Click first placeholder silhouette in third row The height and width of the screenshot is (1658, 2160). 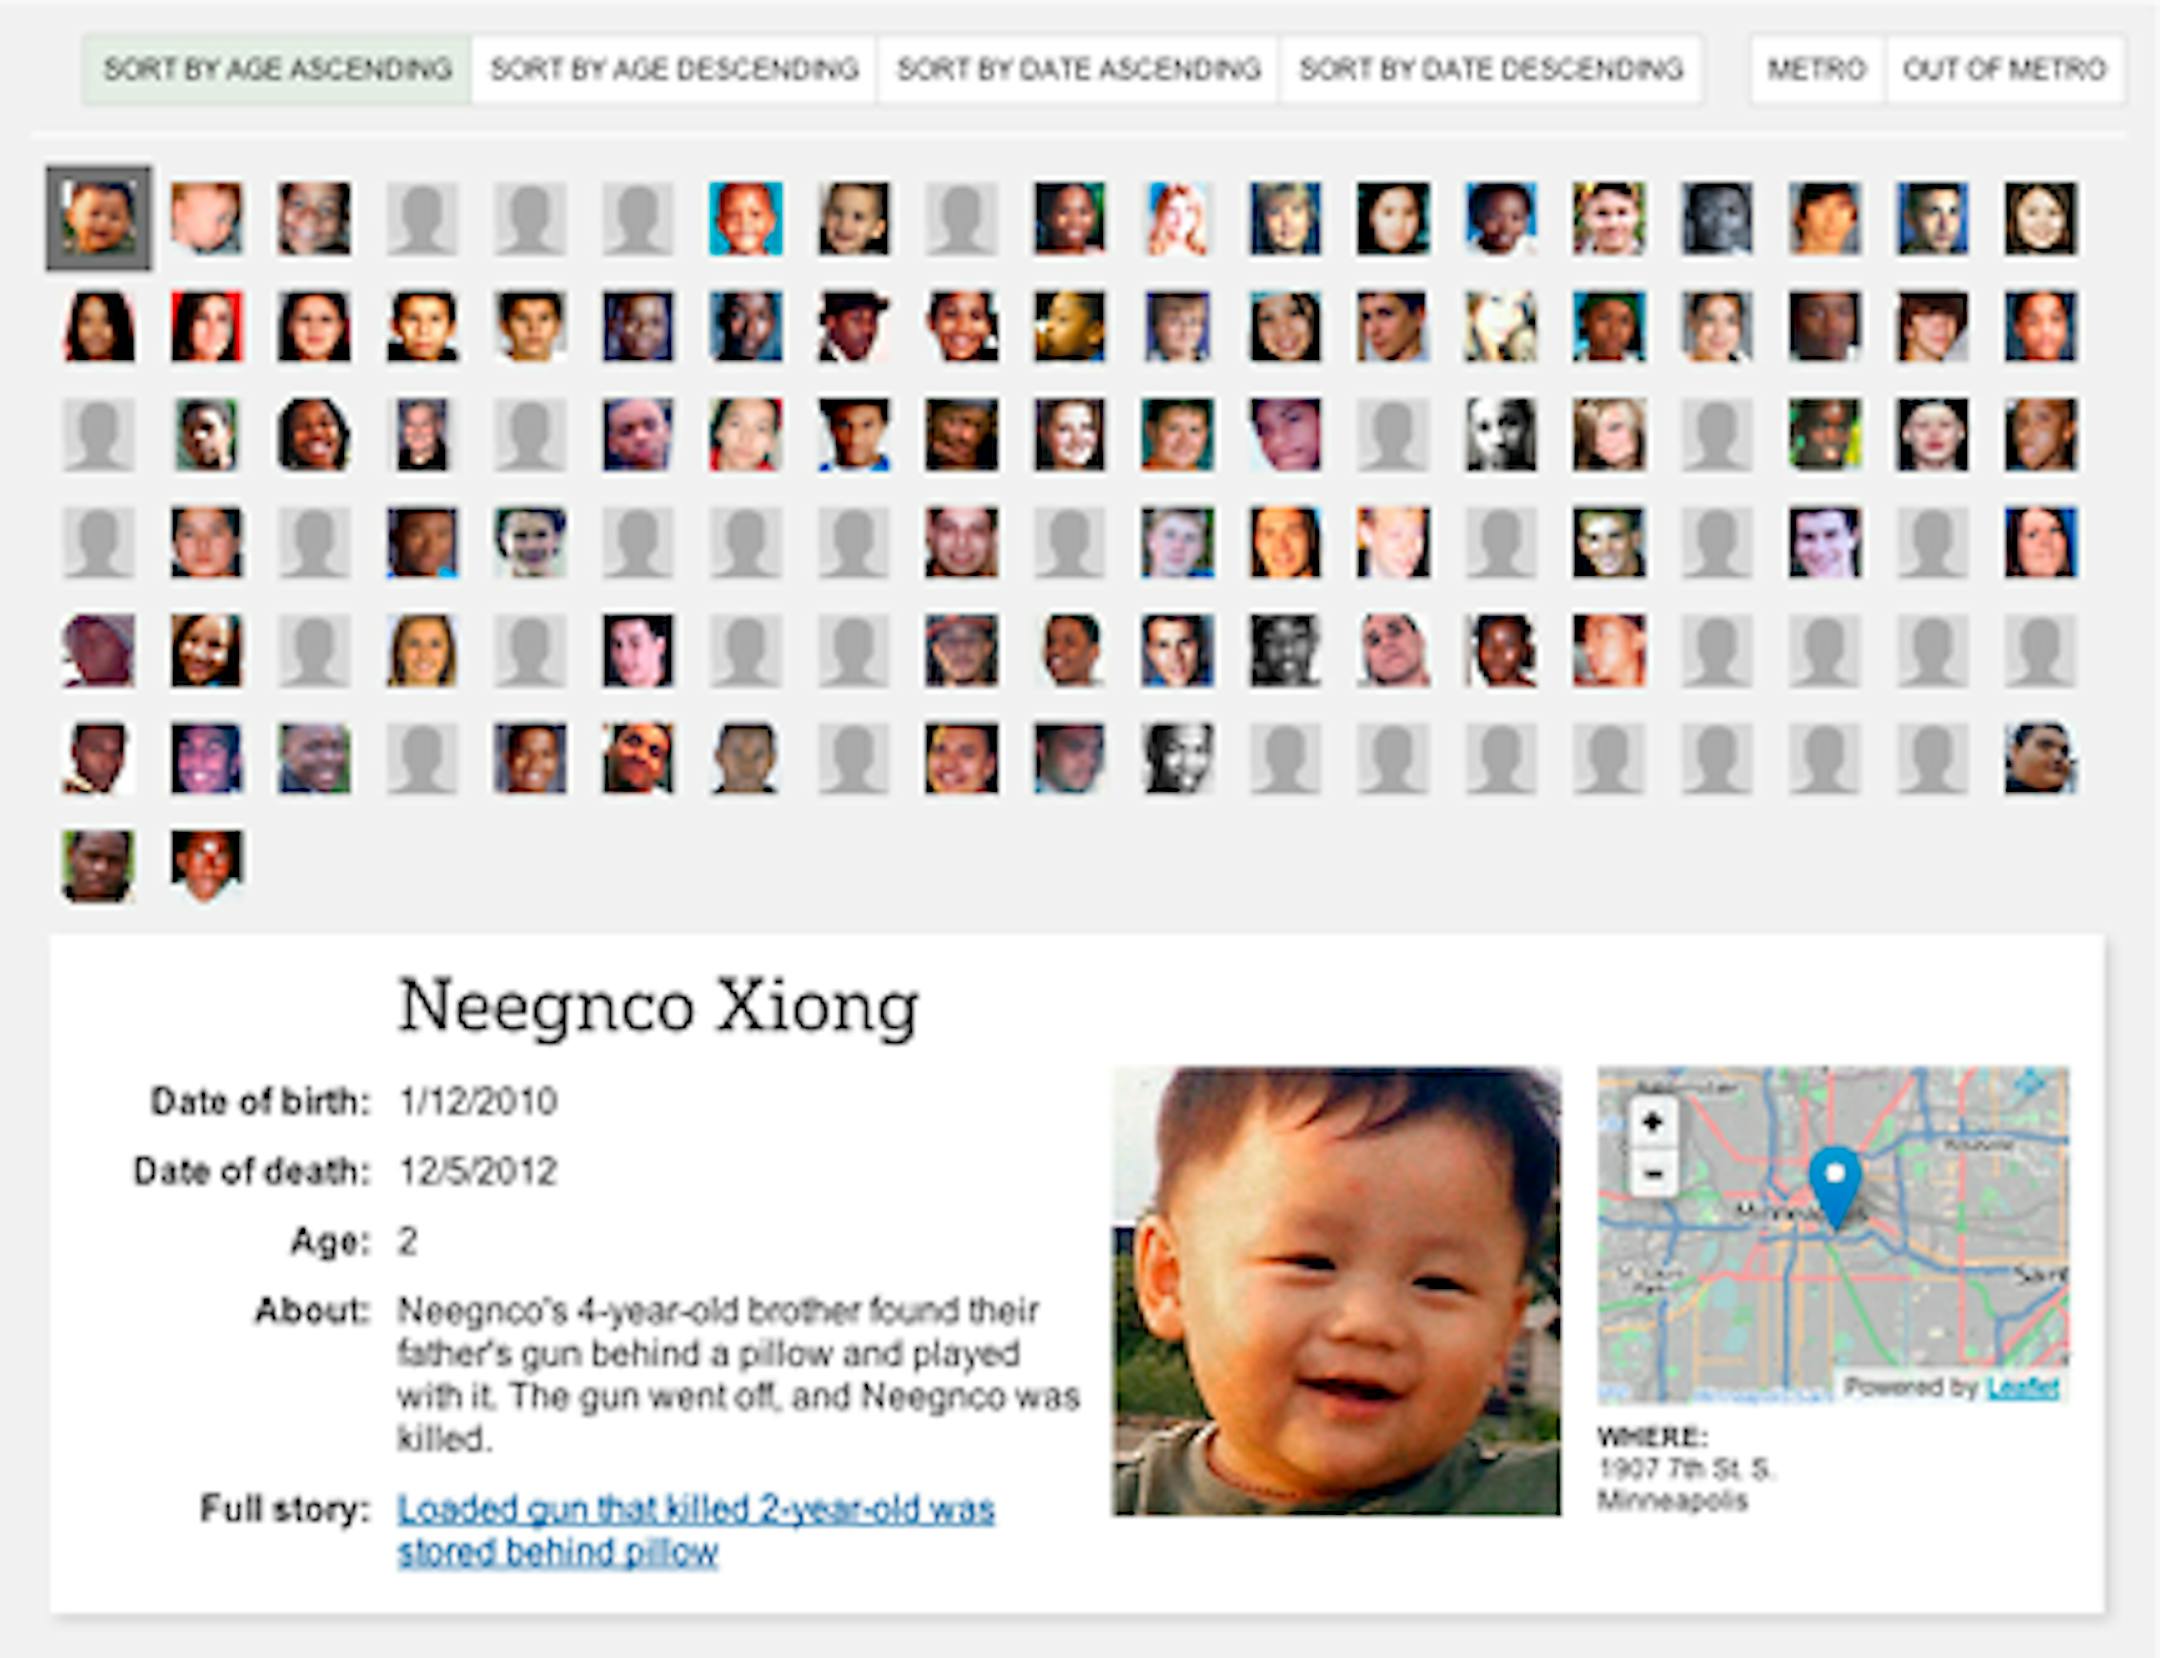point(98,435)
